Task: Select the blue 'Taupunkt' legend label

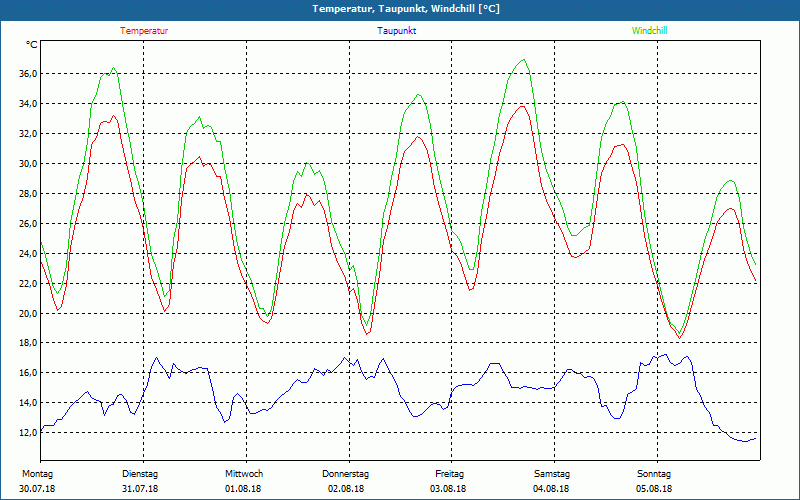Action: pos(396,31)
